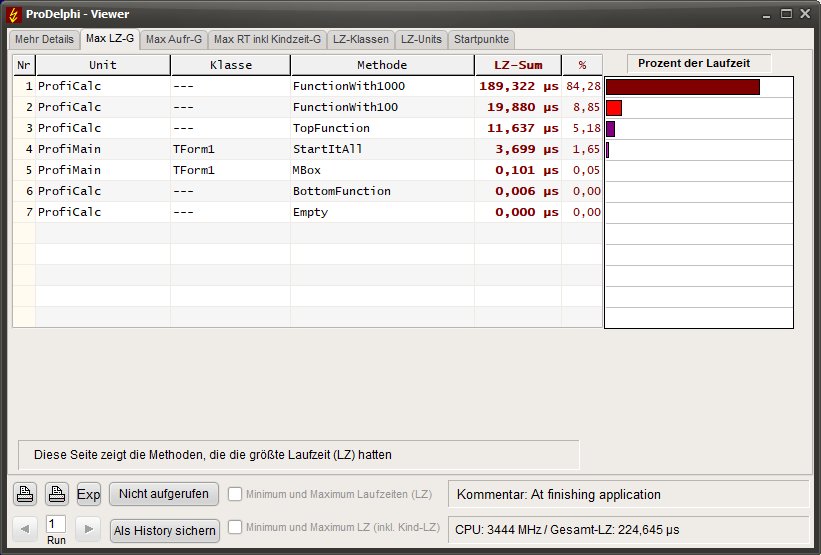This screenshot has width=821, height=555.
Task: Click the second printer icon button
Action: pos(57,494)
